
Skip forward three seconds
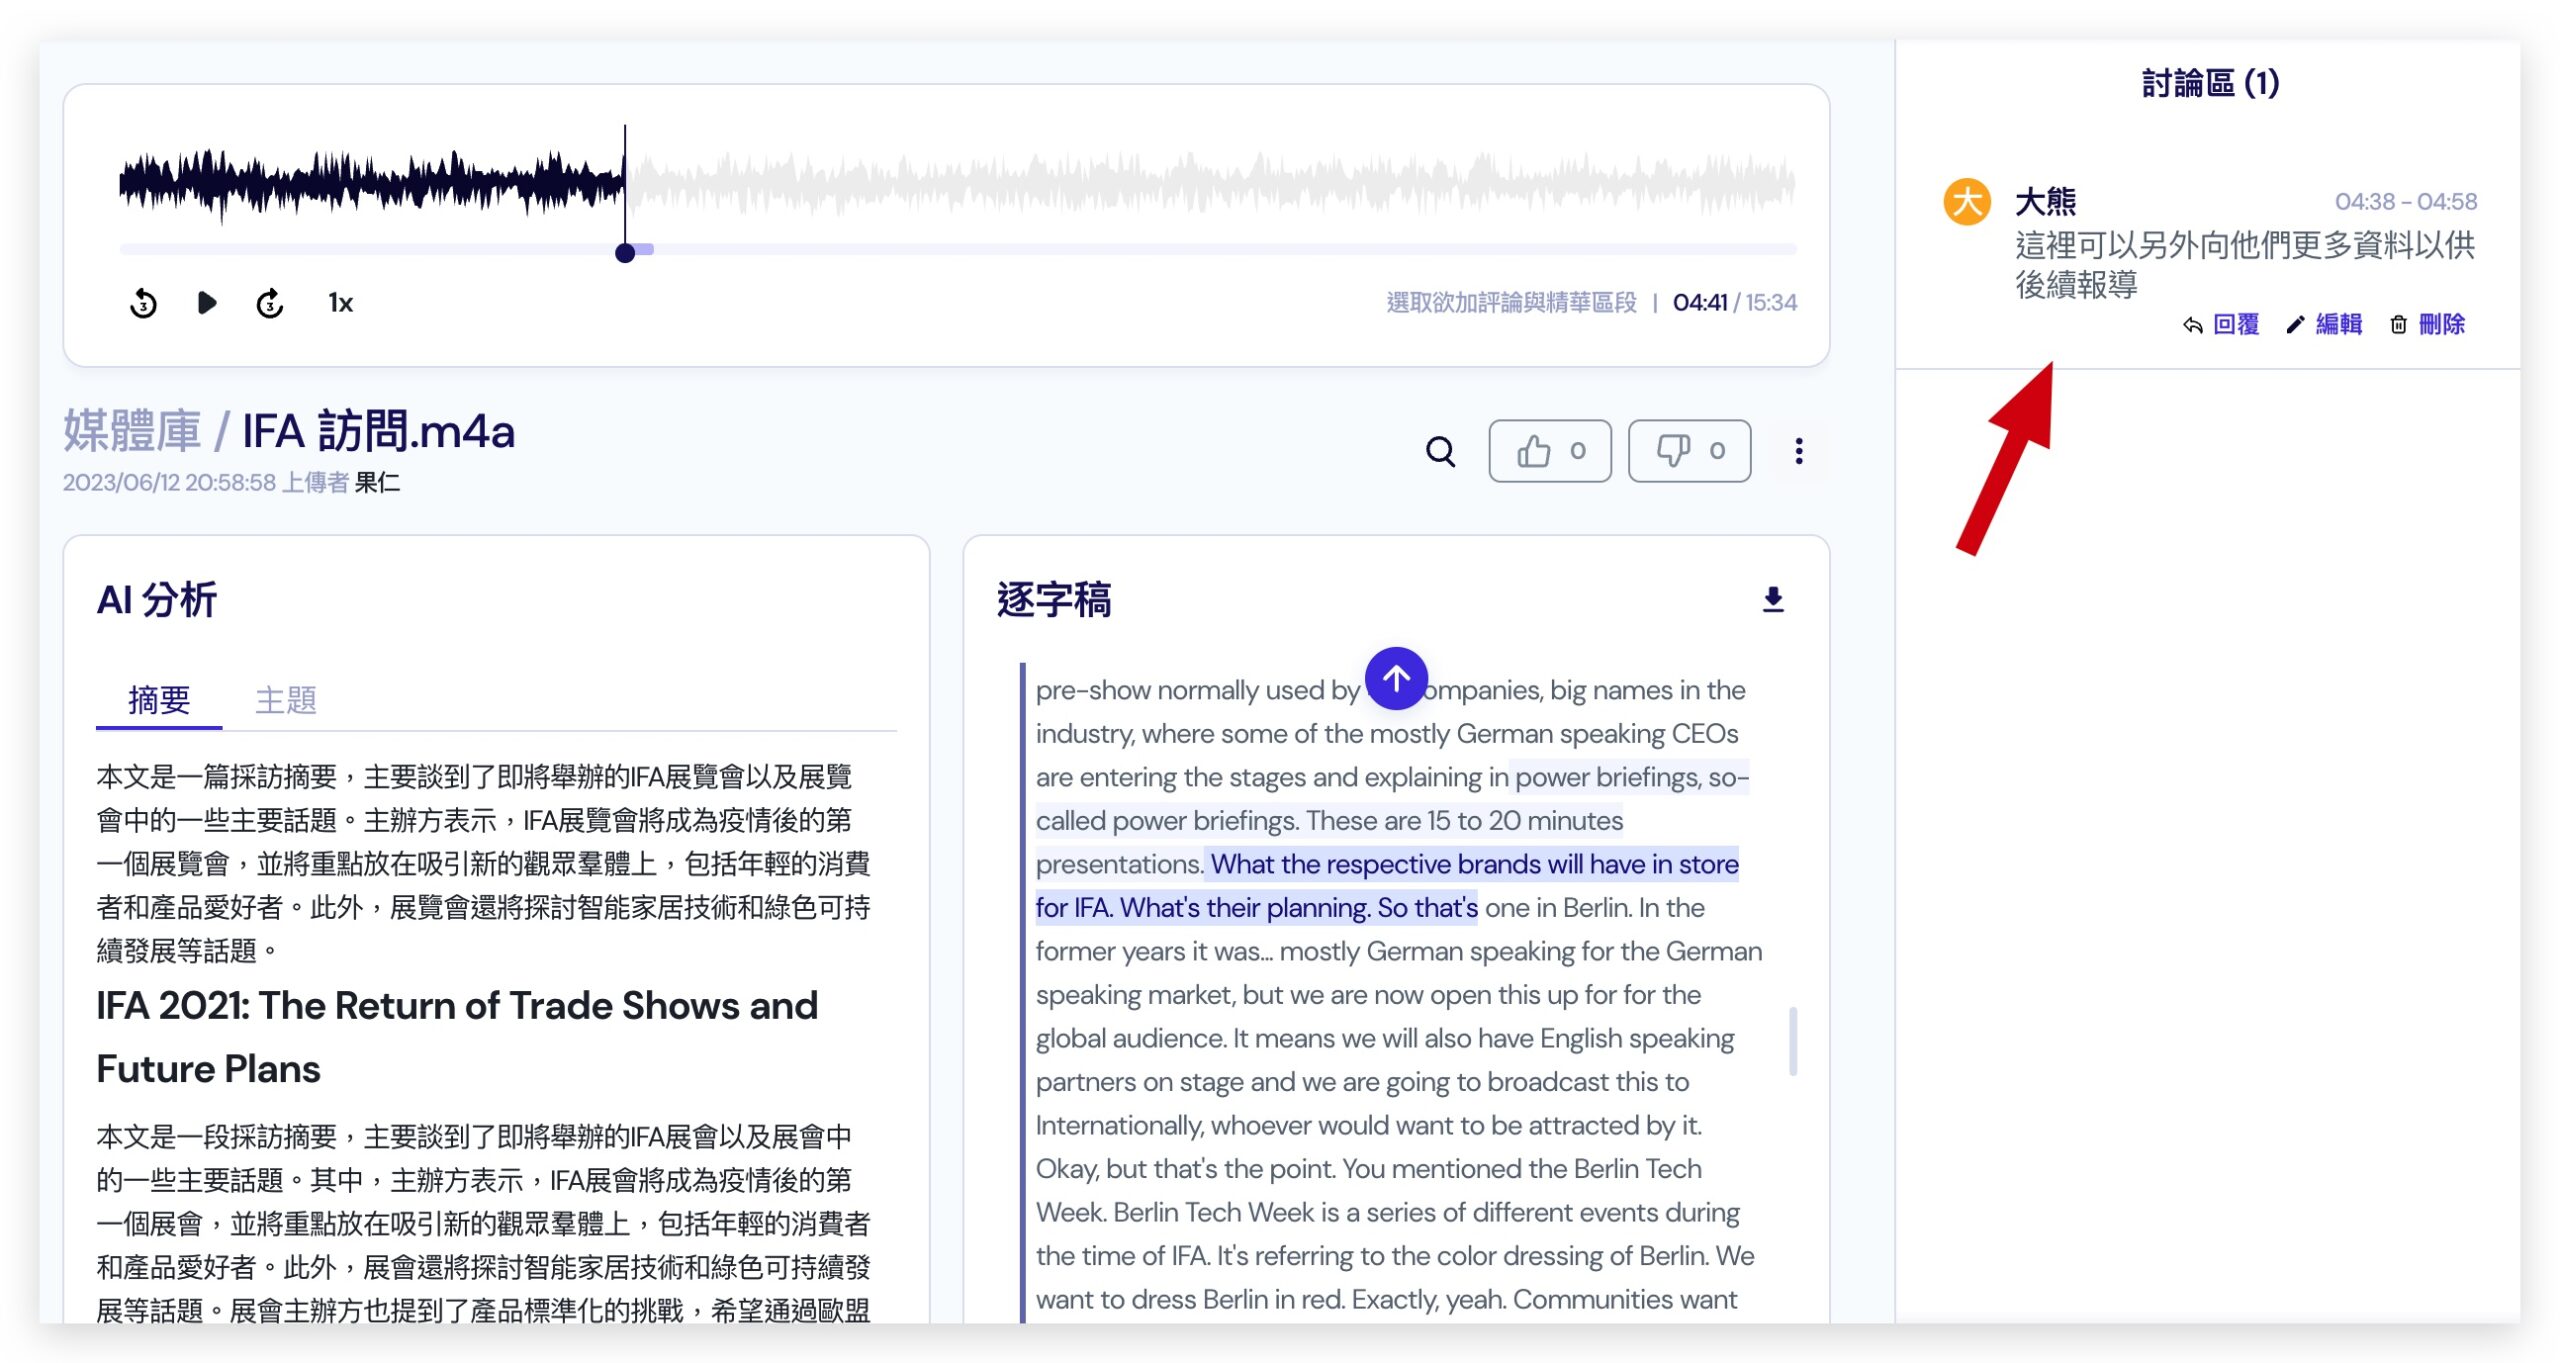pyautogui.click(x=270, y=302)
